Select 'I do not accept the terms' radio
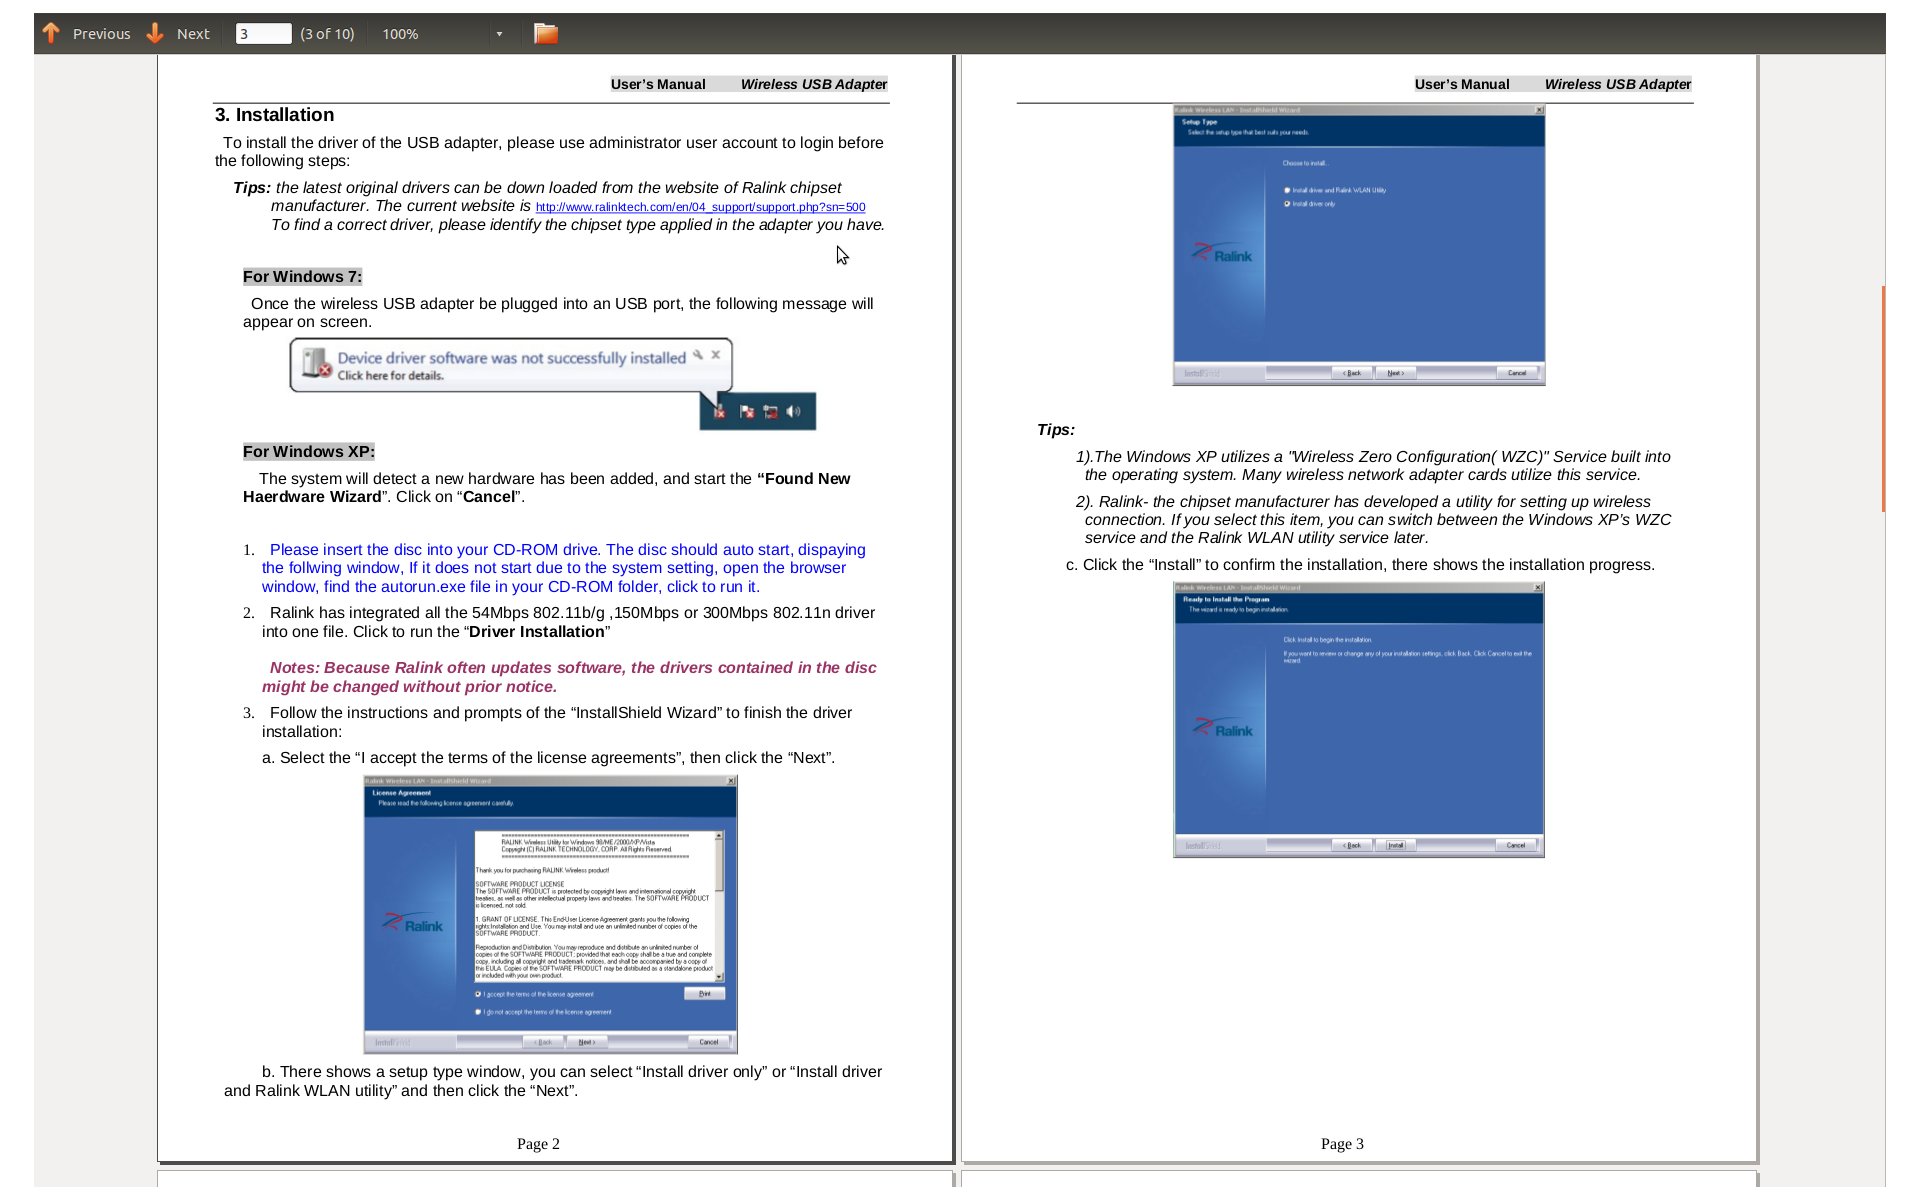Image resolution: width=1920 pixels, height=1200 pixels. click(x=478, y=1012)
